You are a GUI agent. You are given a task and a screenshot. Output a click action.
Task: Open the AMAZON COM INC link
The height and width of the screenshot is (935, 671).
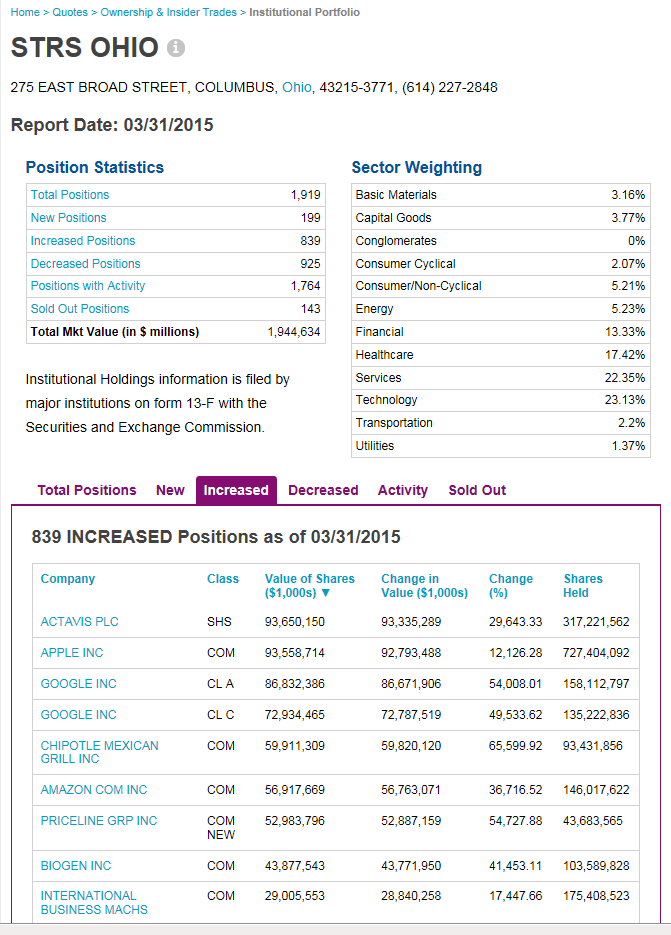point(94,790)
